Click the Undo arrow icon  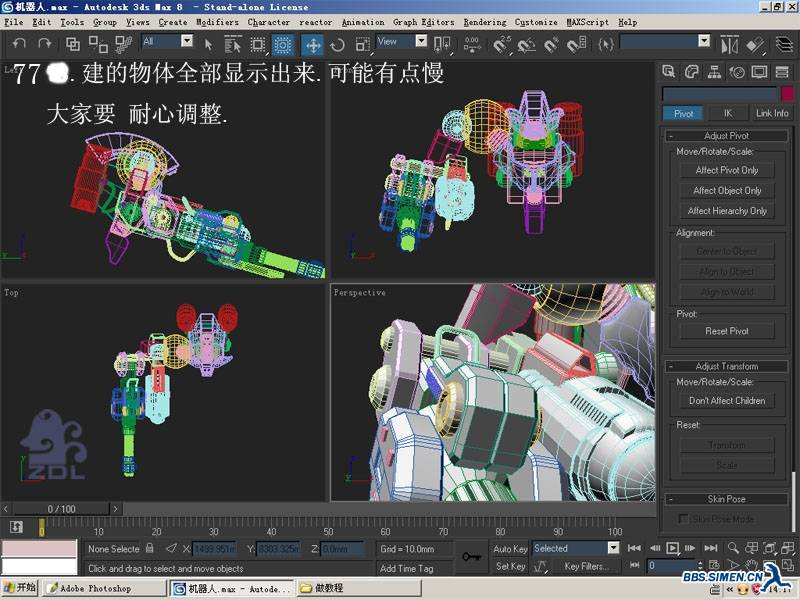tap(19, 44)
